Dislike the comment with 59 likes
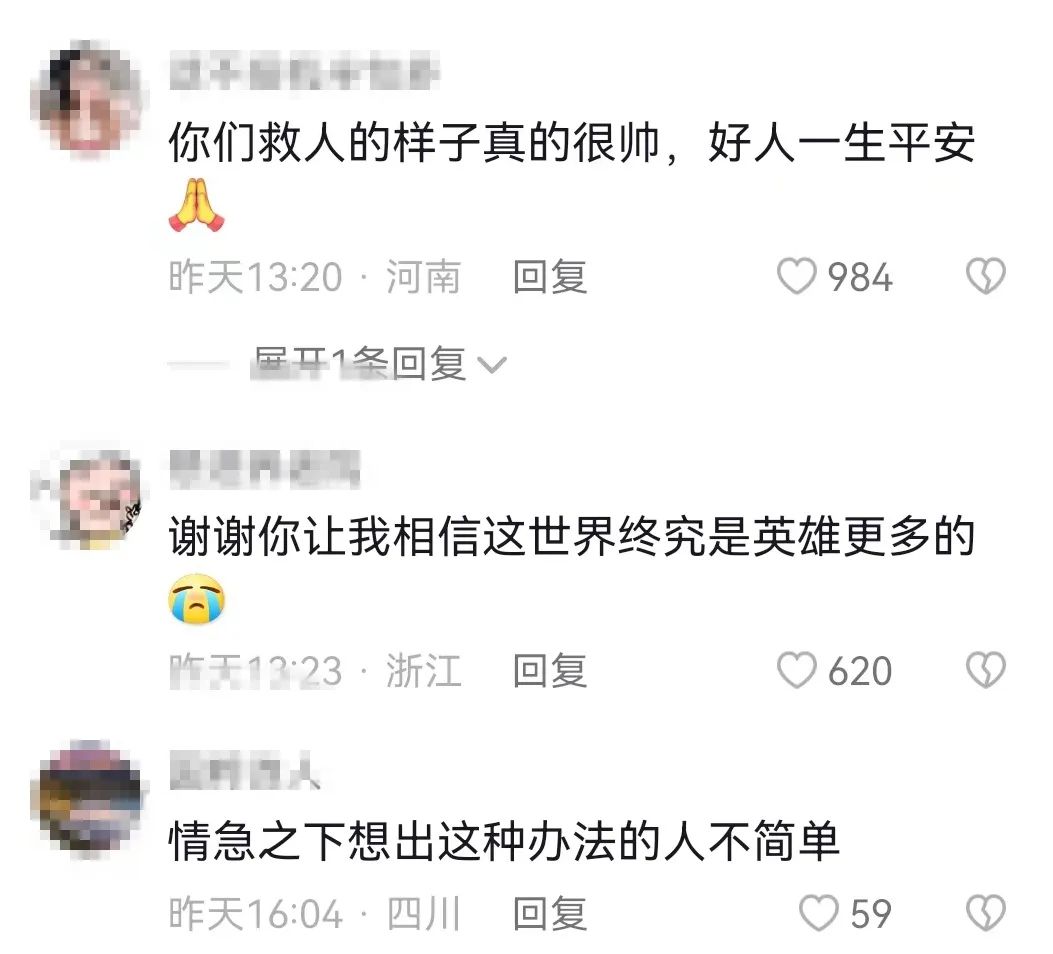 coord(985,913)
